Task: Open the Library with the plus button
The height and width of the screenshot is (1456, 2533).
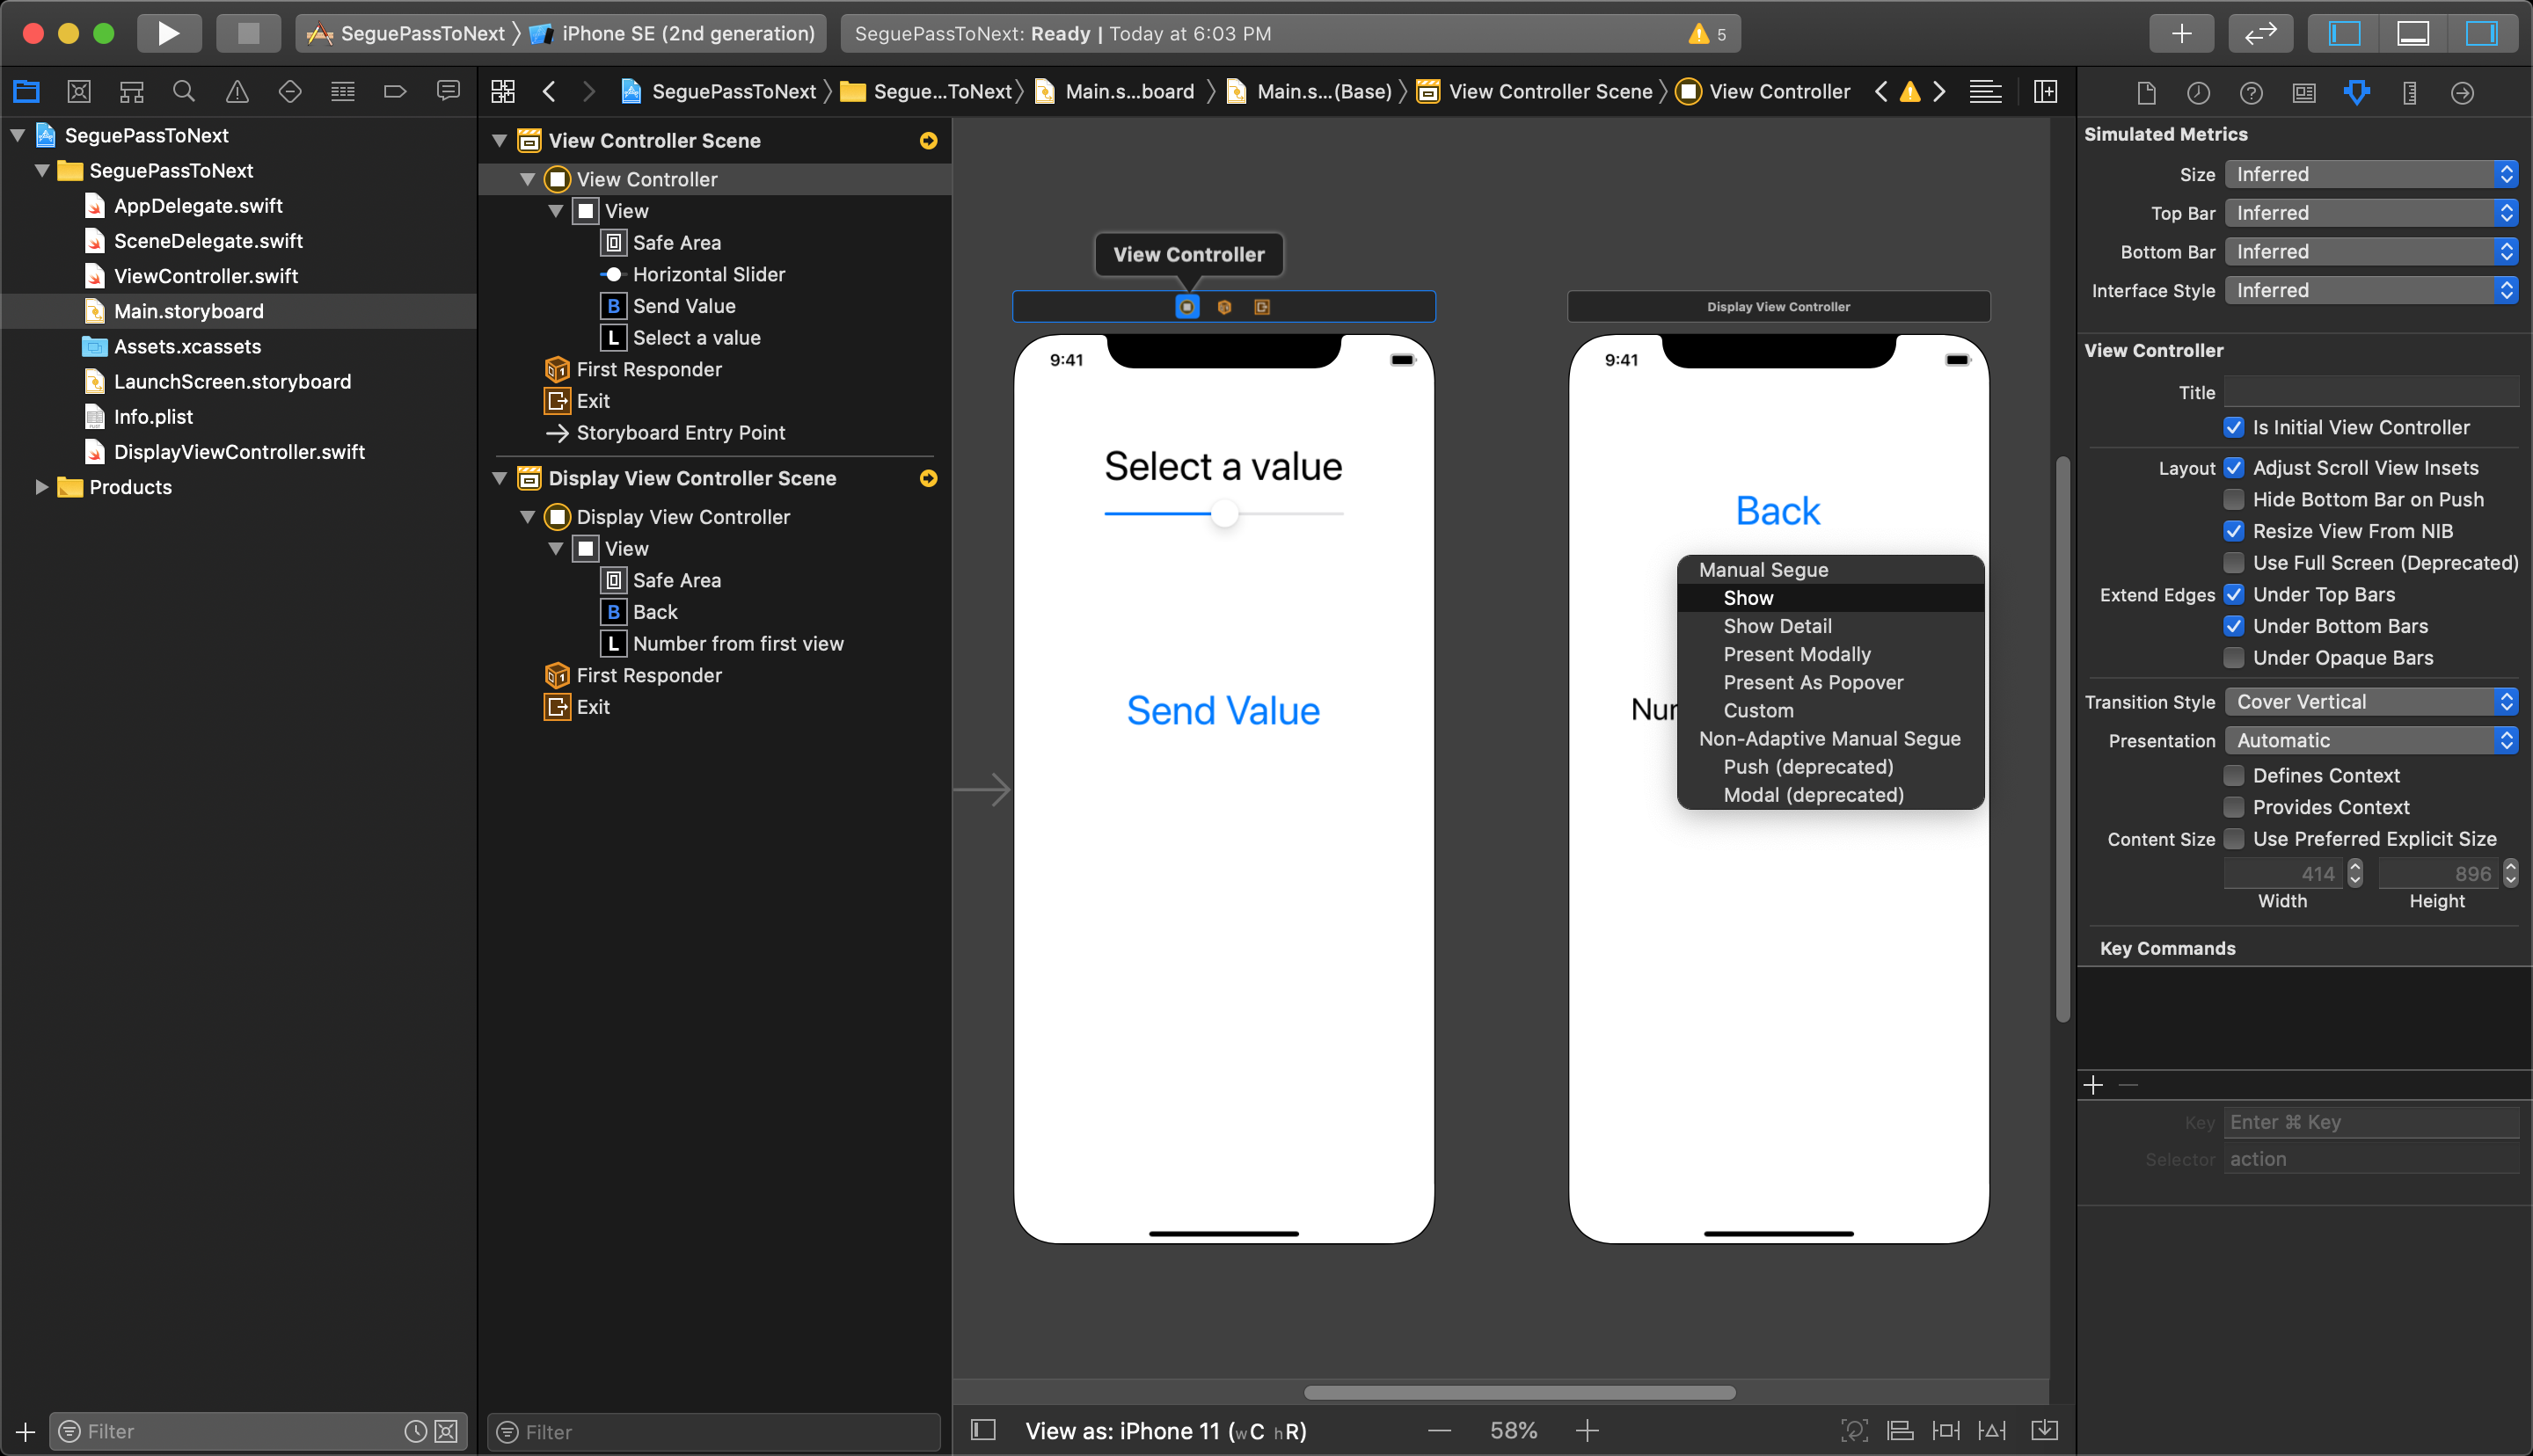Action: (x=2181, y=33)
